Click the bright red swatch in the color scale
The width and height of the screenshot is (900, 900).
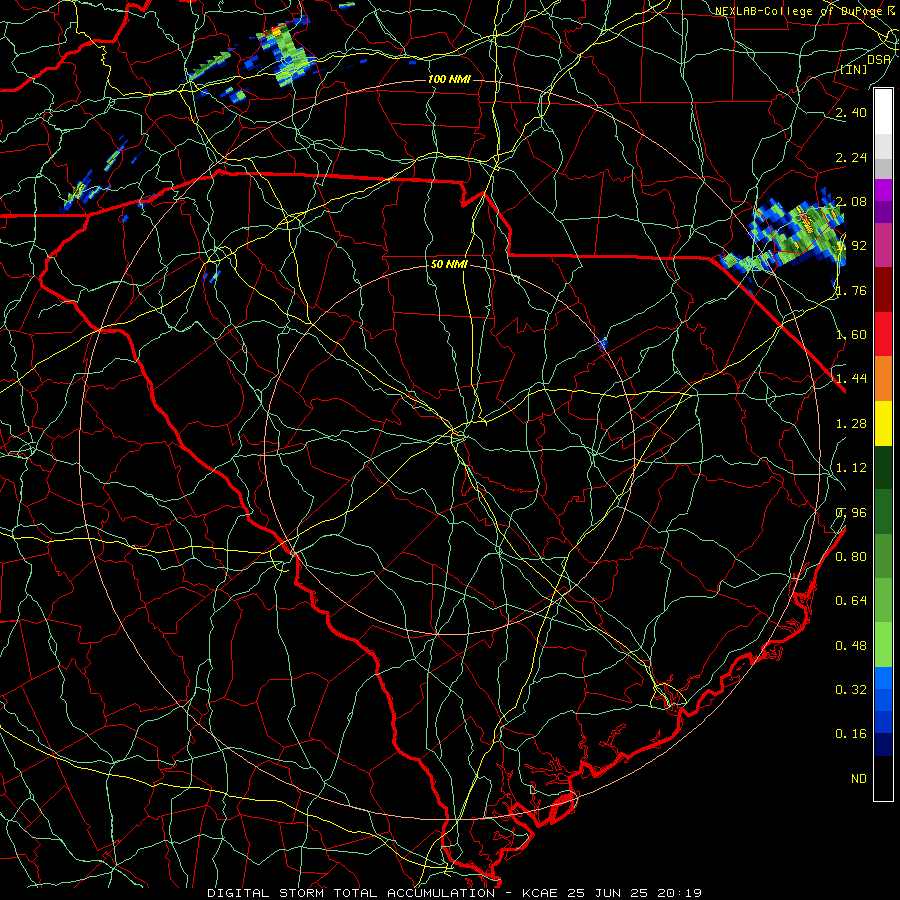[x=883, y=334]
